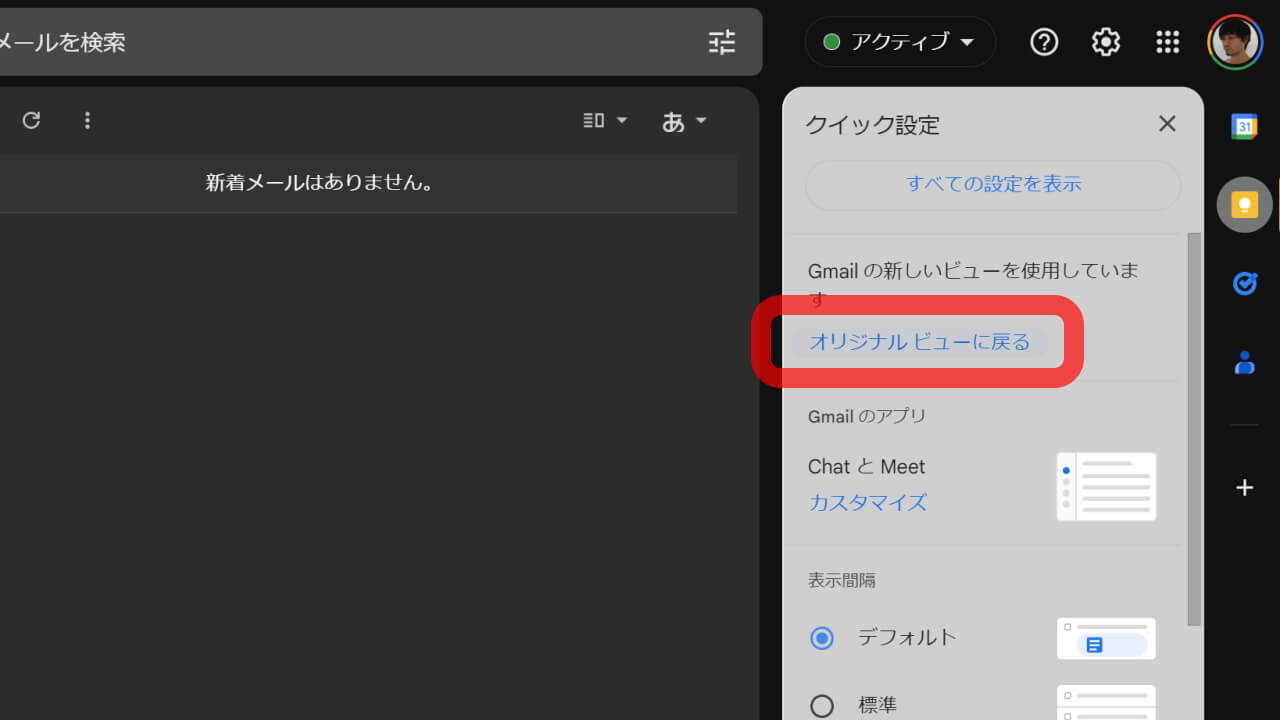The height and width of the screenshot is (720, 1280).
Task: Close the クイック設定 panel
Action: (x=1167, y=123)
